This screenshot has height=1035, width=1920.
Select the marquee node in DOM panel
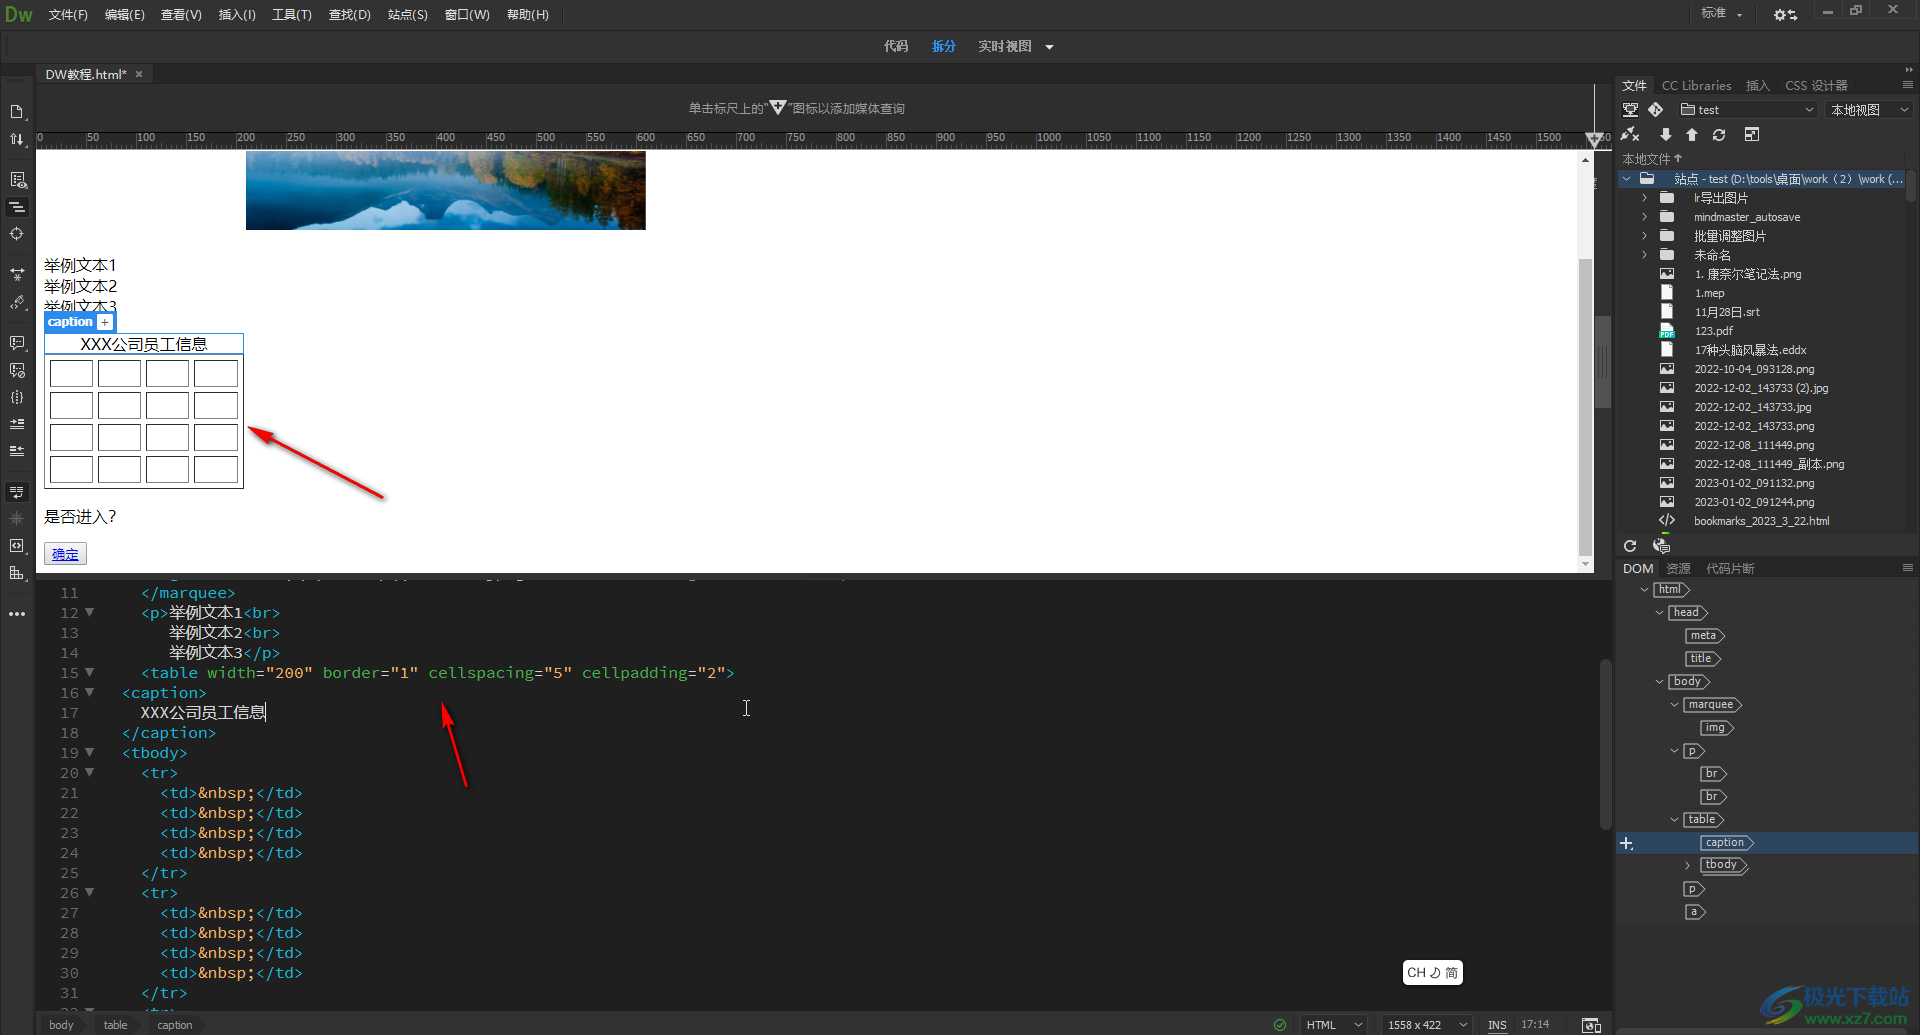click(x=1711, y=705)
